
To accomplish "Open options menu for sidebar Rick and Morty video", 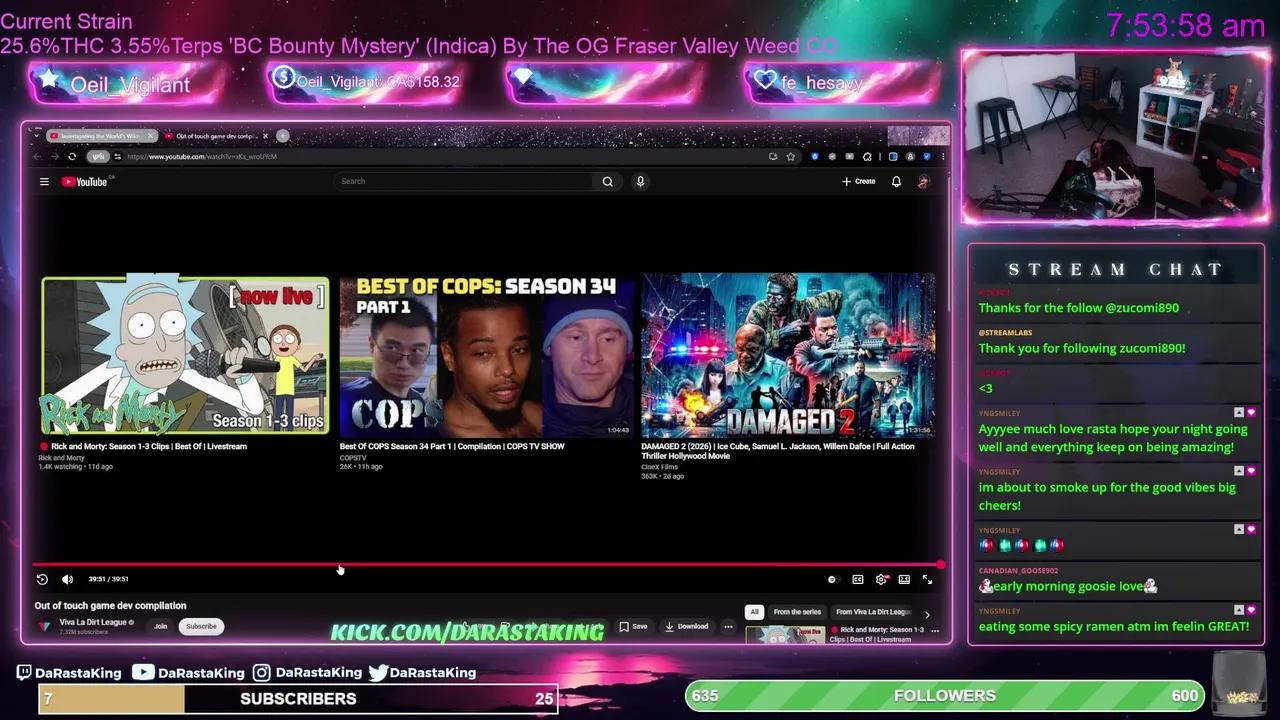I will click(935, 631).
